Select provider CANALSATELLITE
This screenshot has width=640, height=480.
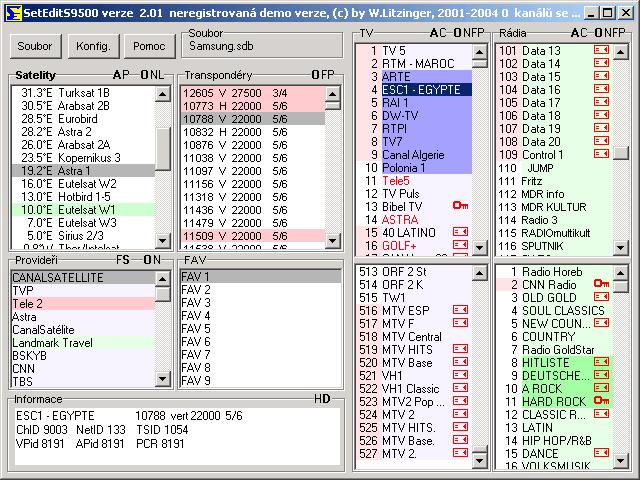[x=83, y=278]
